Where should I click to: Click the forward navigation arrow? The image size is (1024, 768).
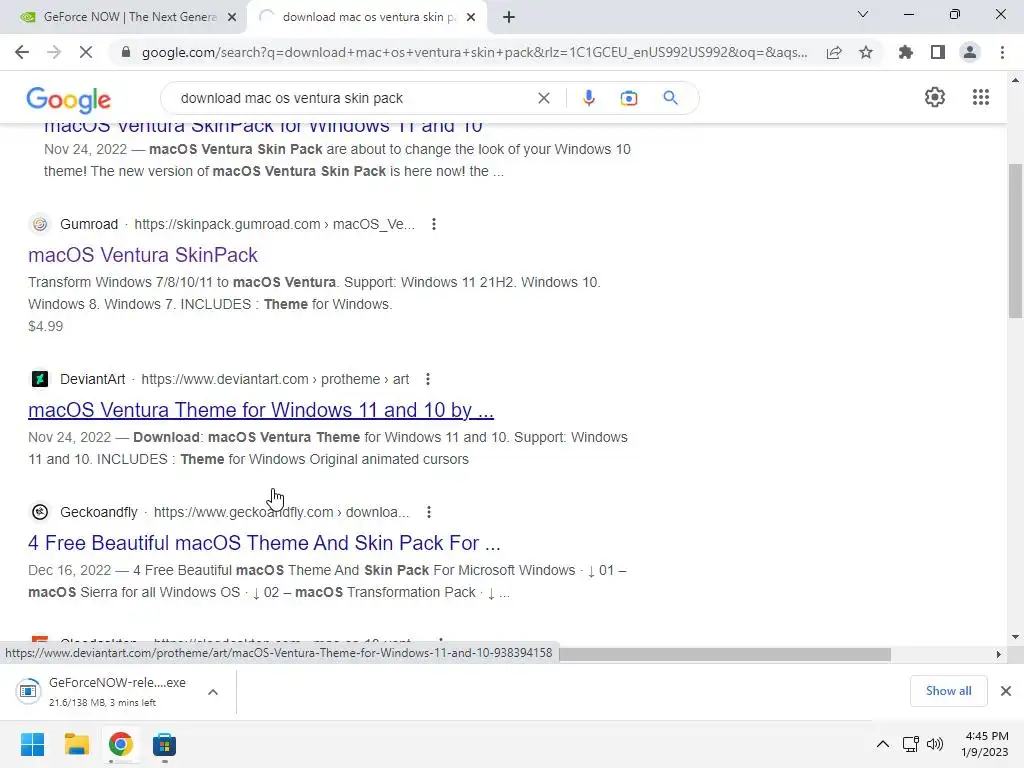[x=54, y=52]
